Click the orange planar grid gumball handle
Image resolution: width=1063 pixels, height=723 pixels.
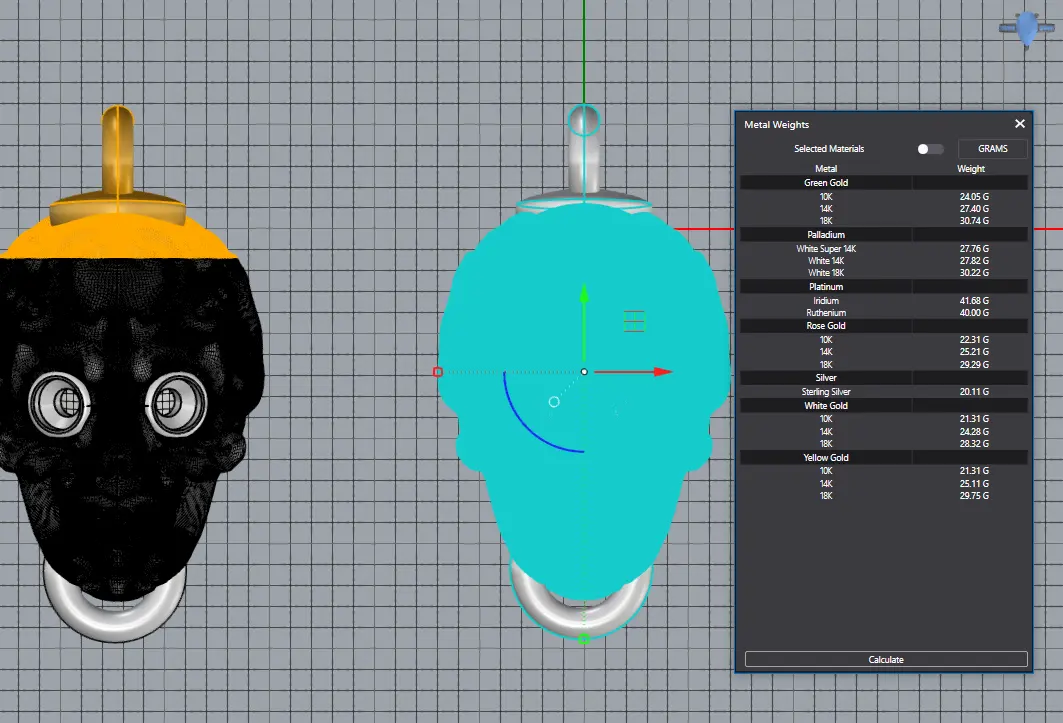[x=635, y=321]
